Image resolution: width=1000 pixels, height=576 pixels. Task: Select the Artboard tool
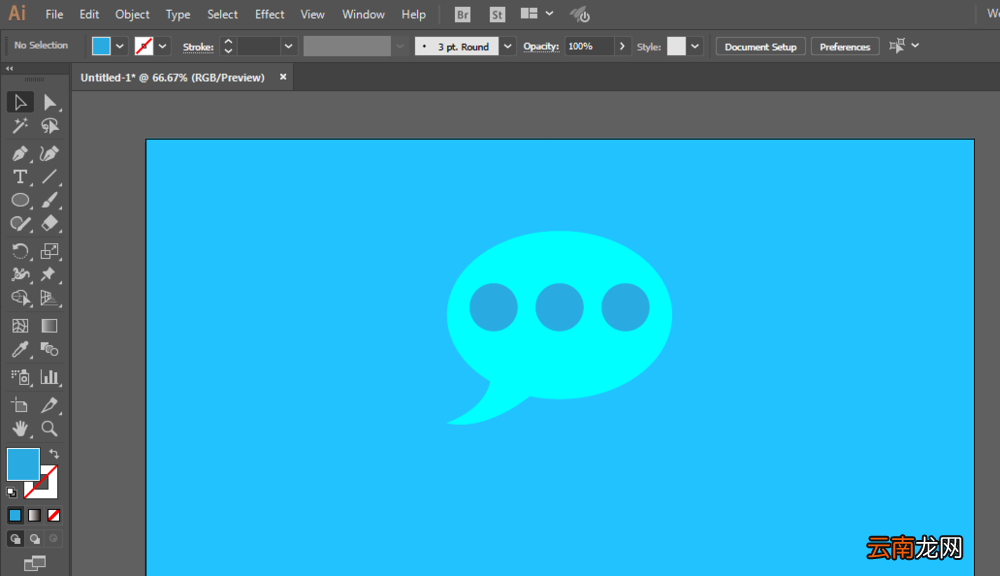(20, 405)
